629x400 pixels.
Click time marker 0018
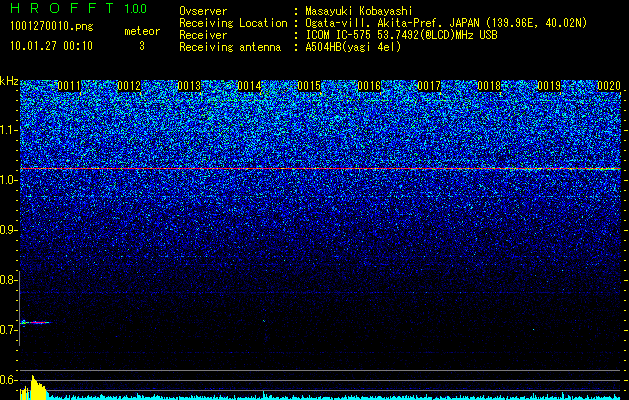(489, 86)
